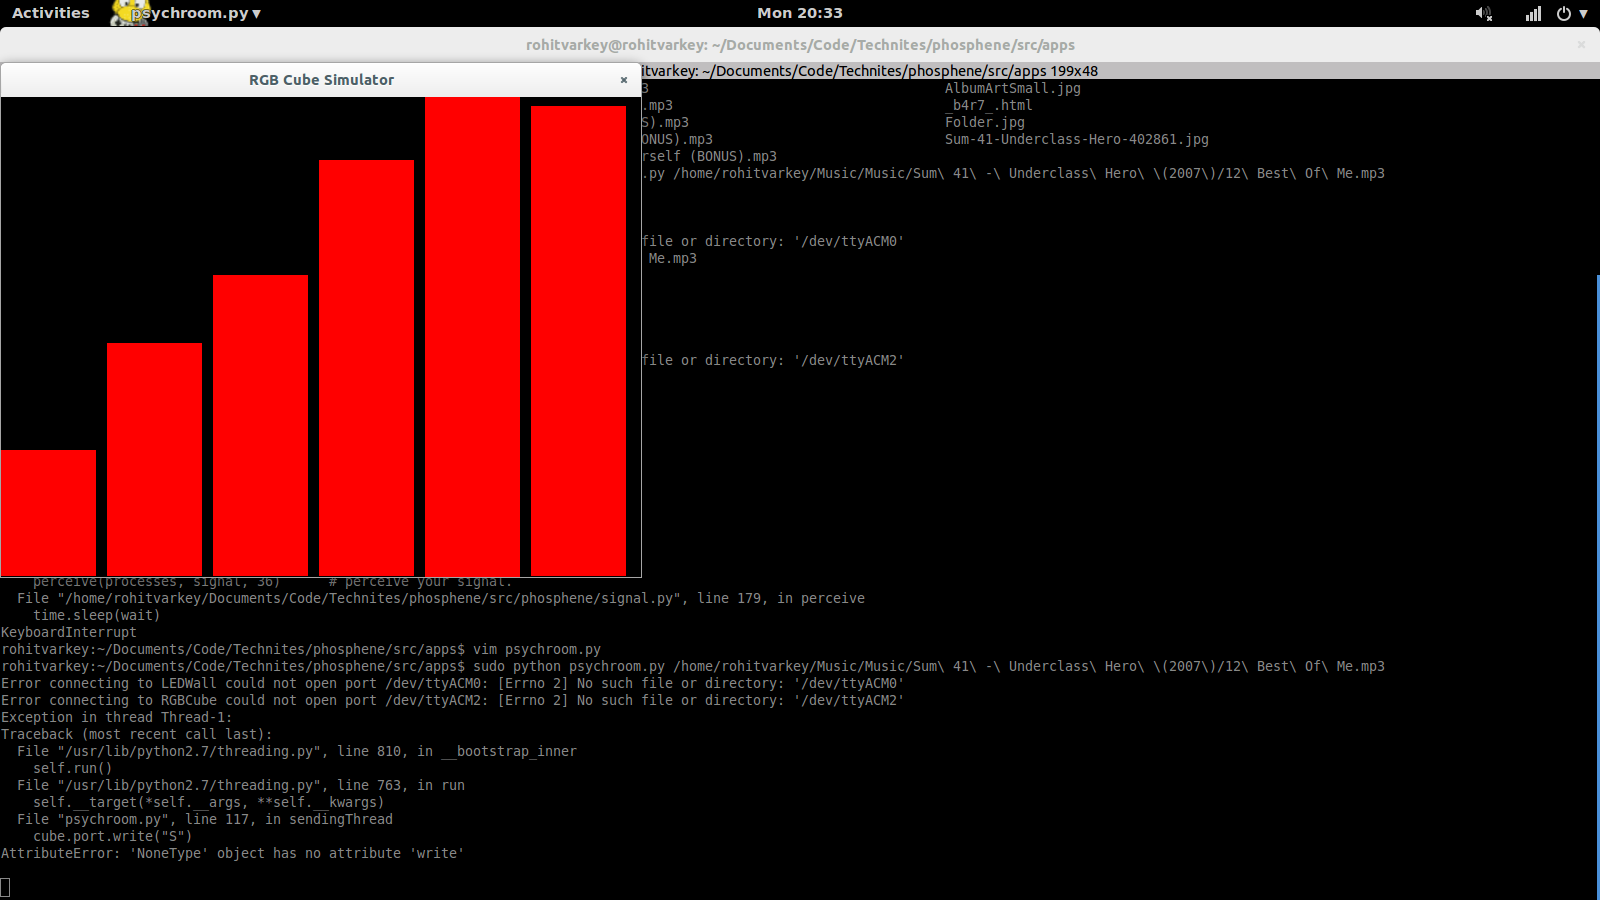Click the terminal cursor block

[x=5, y=887]
